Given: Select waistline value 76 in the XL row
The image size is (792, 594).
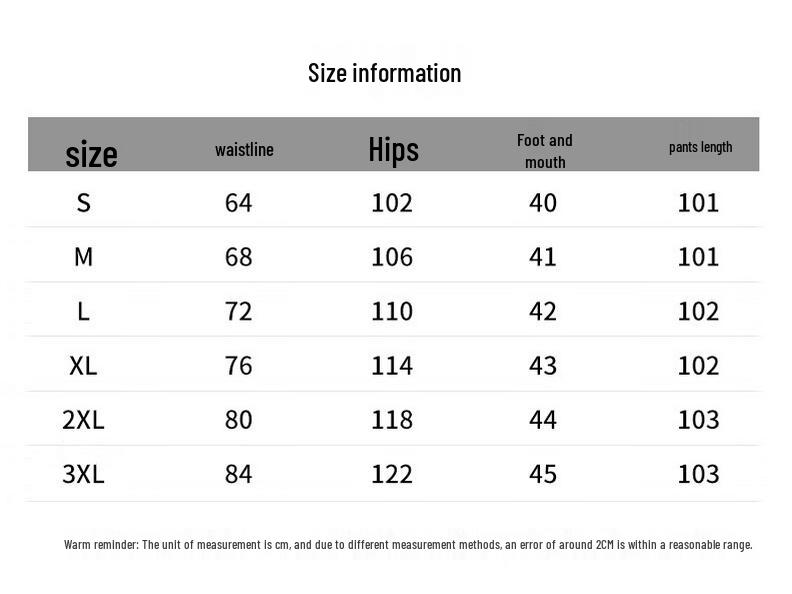Looking at the screenshot, I should (239, 365).
